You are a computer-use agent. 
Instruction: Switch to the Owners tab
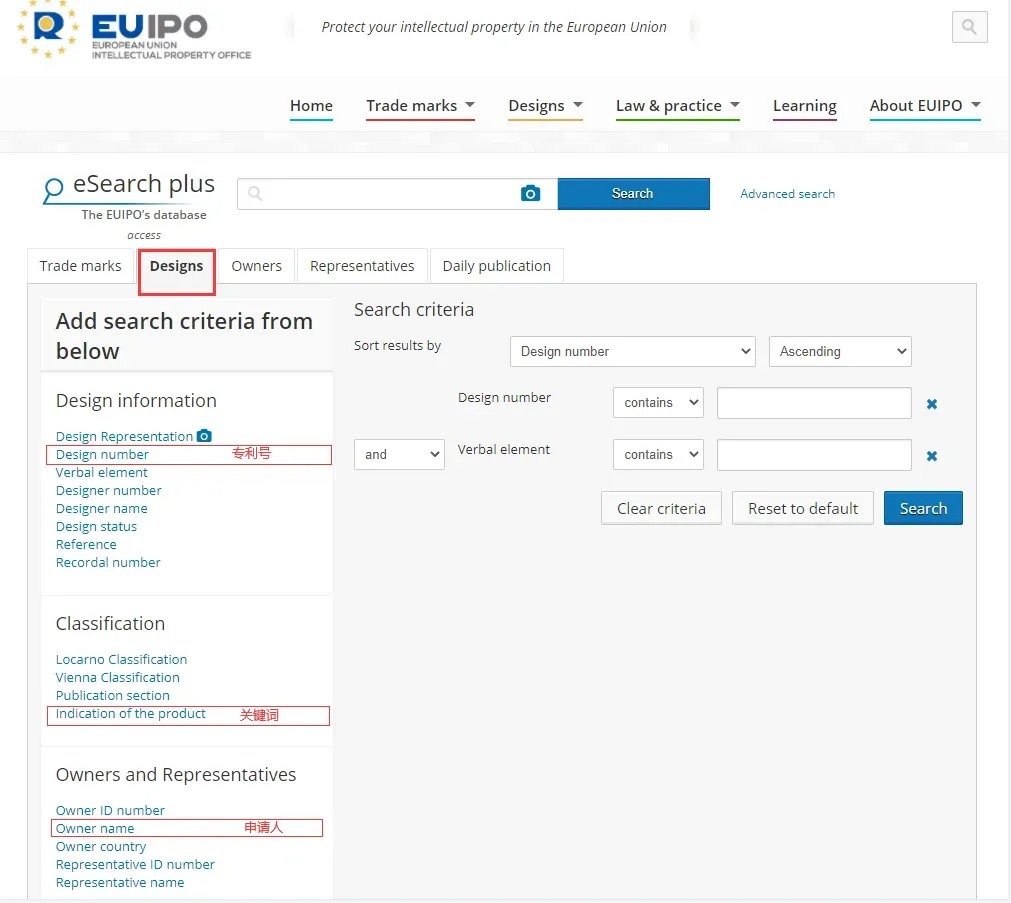pyautogui.click(x=257, y=266)
